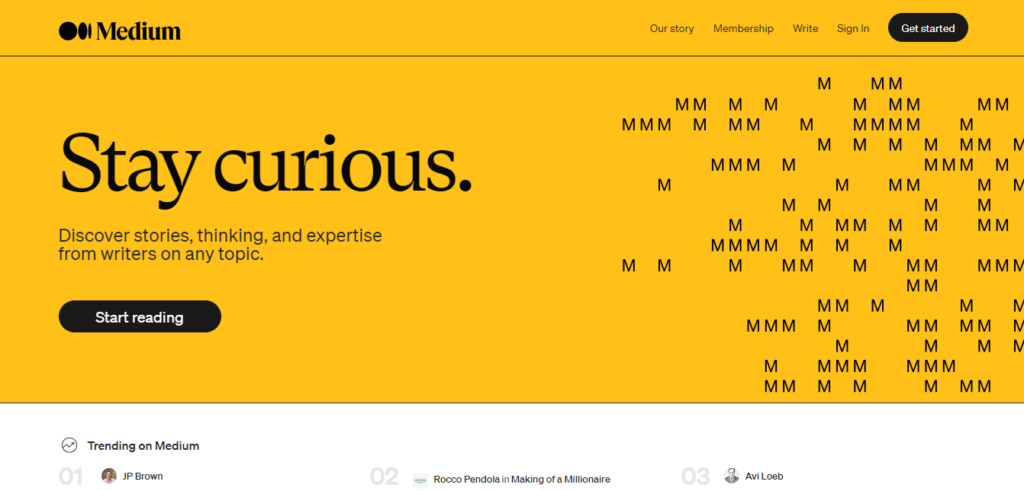Open the Write link
The image size is (1024, 491).
[x=805, y=29]
